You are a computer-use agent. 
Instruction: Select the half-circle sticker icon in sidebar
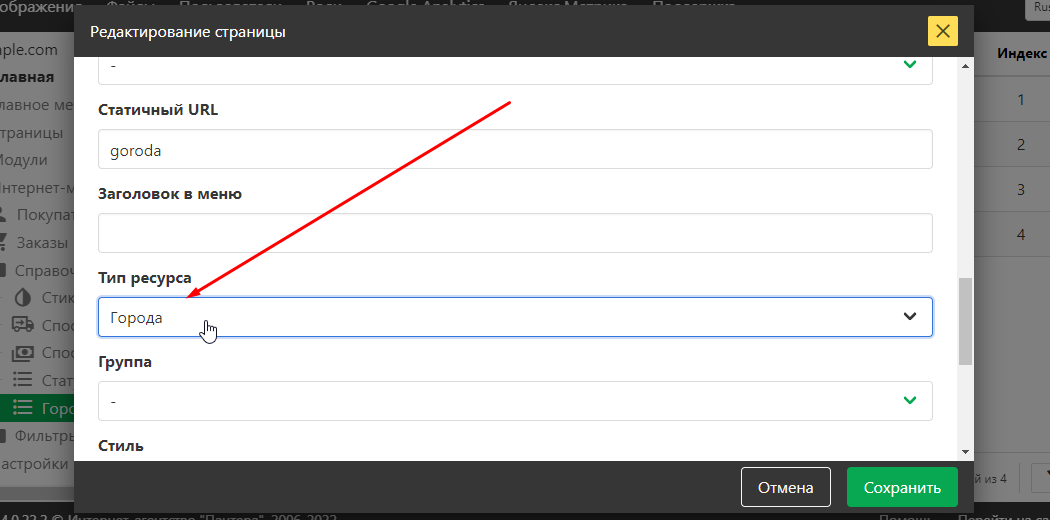(23, 298)
